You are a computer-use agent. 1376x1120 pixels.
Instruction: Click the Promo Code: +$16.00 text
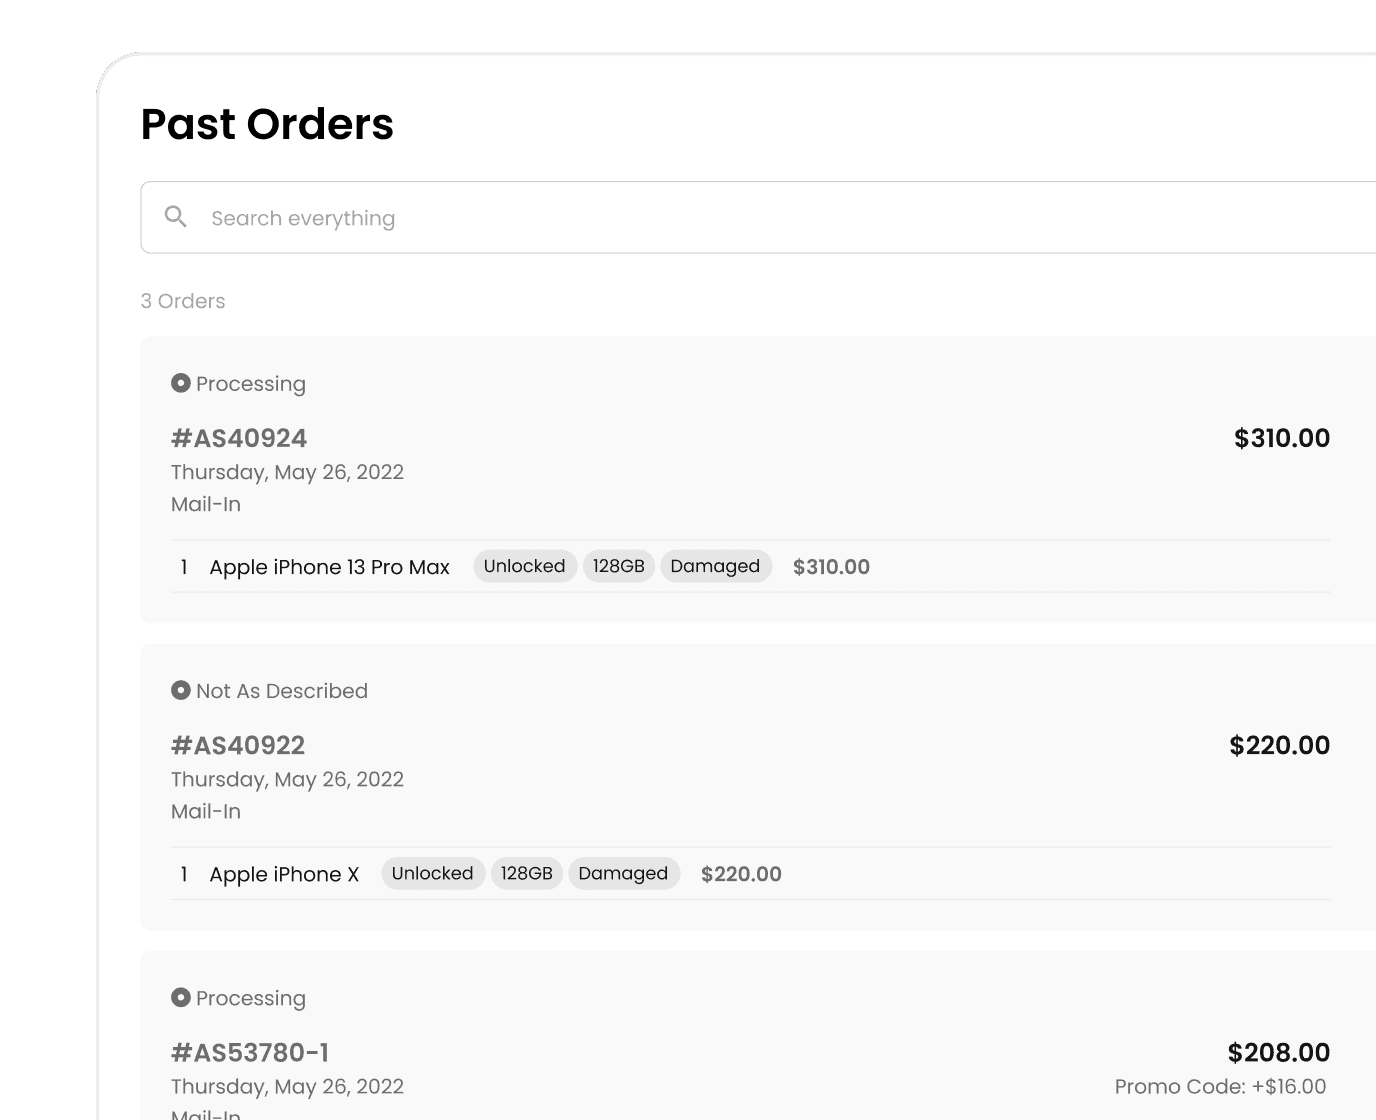(x=1221, y=1086)
